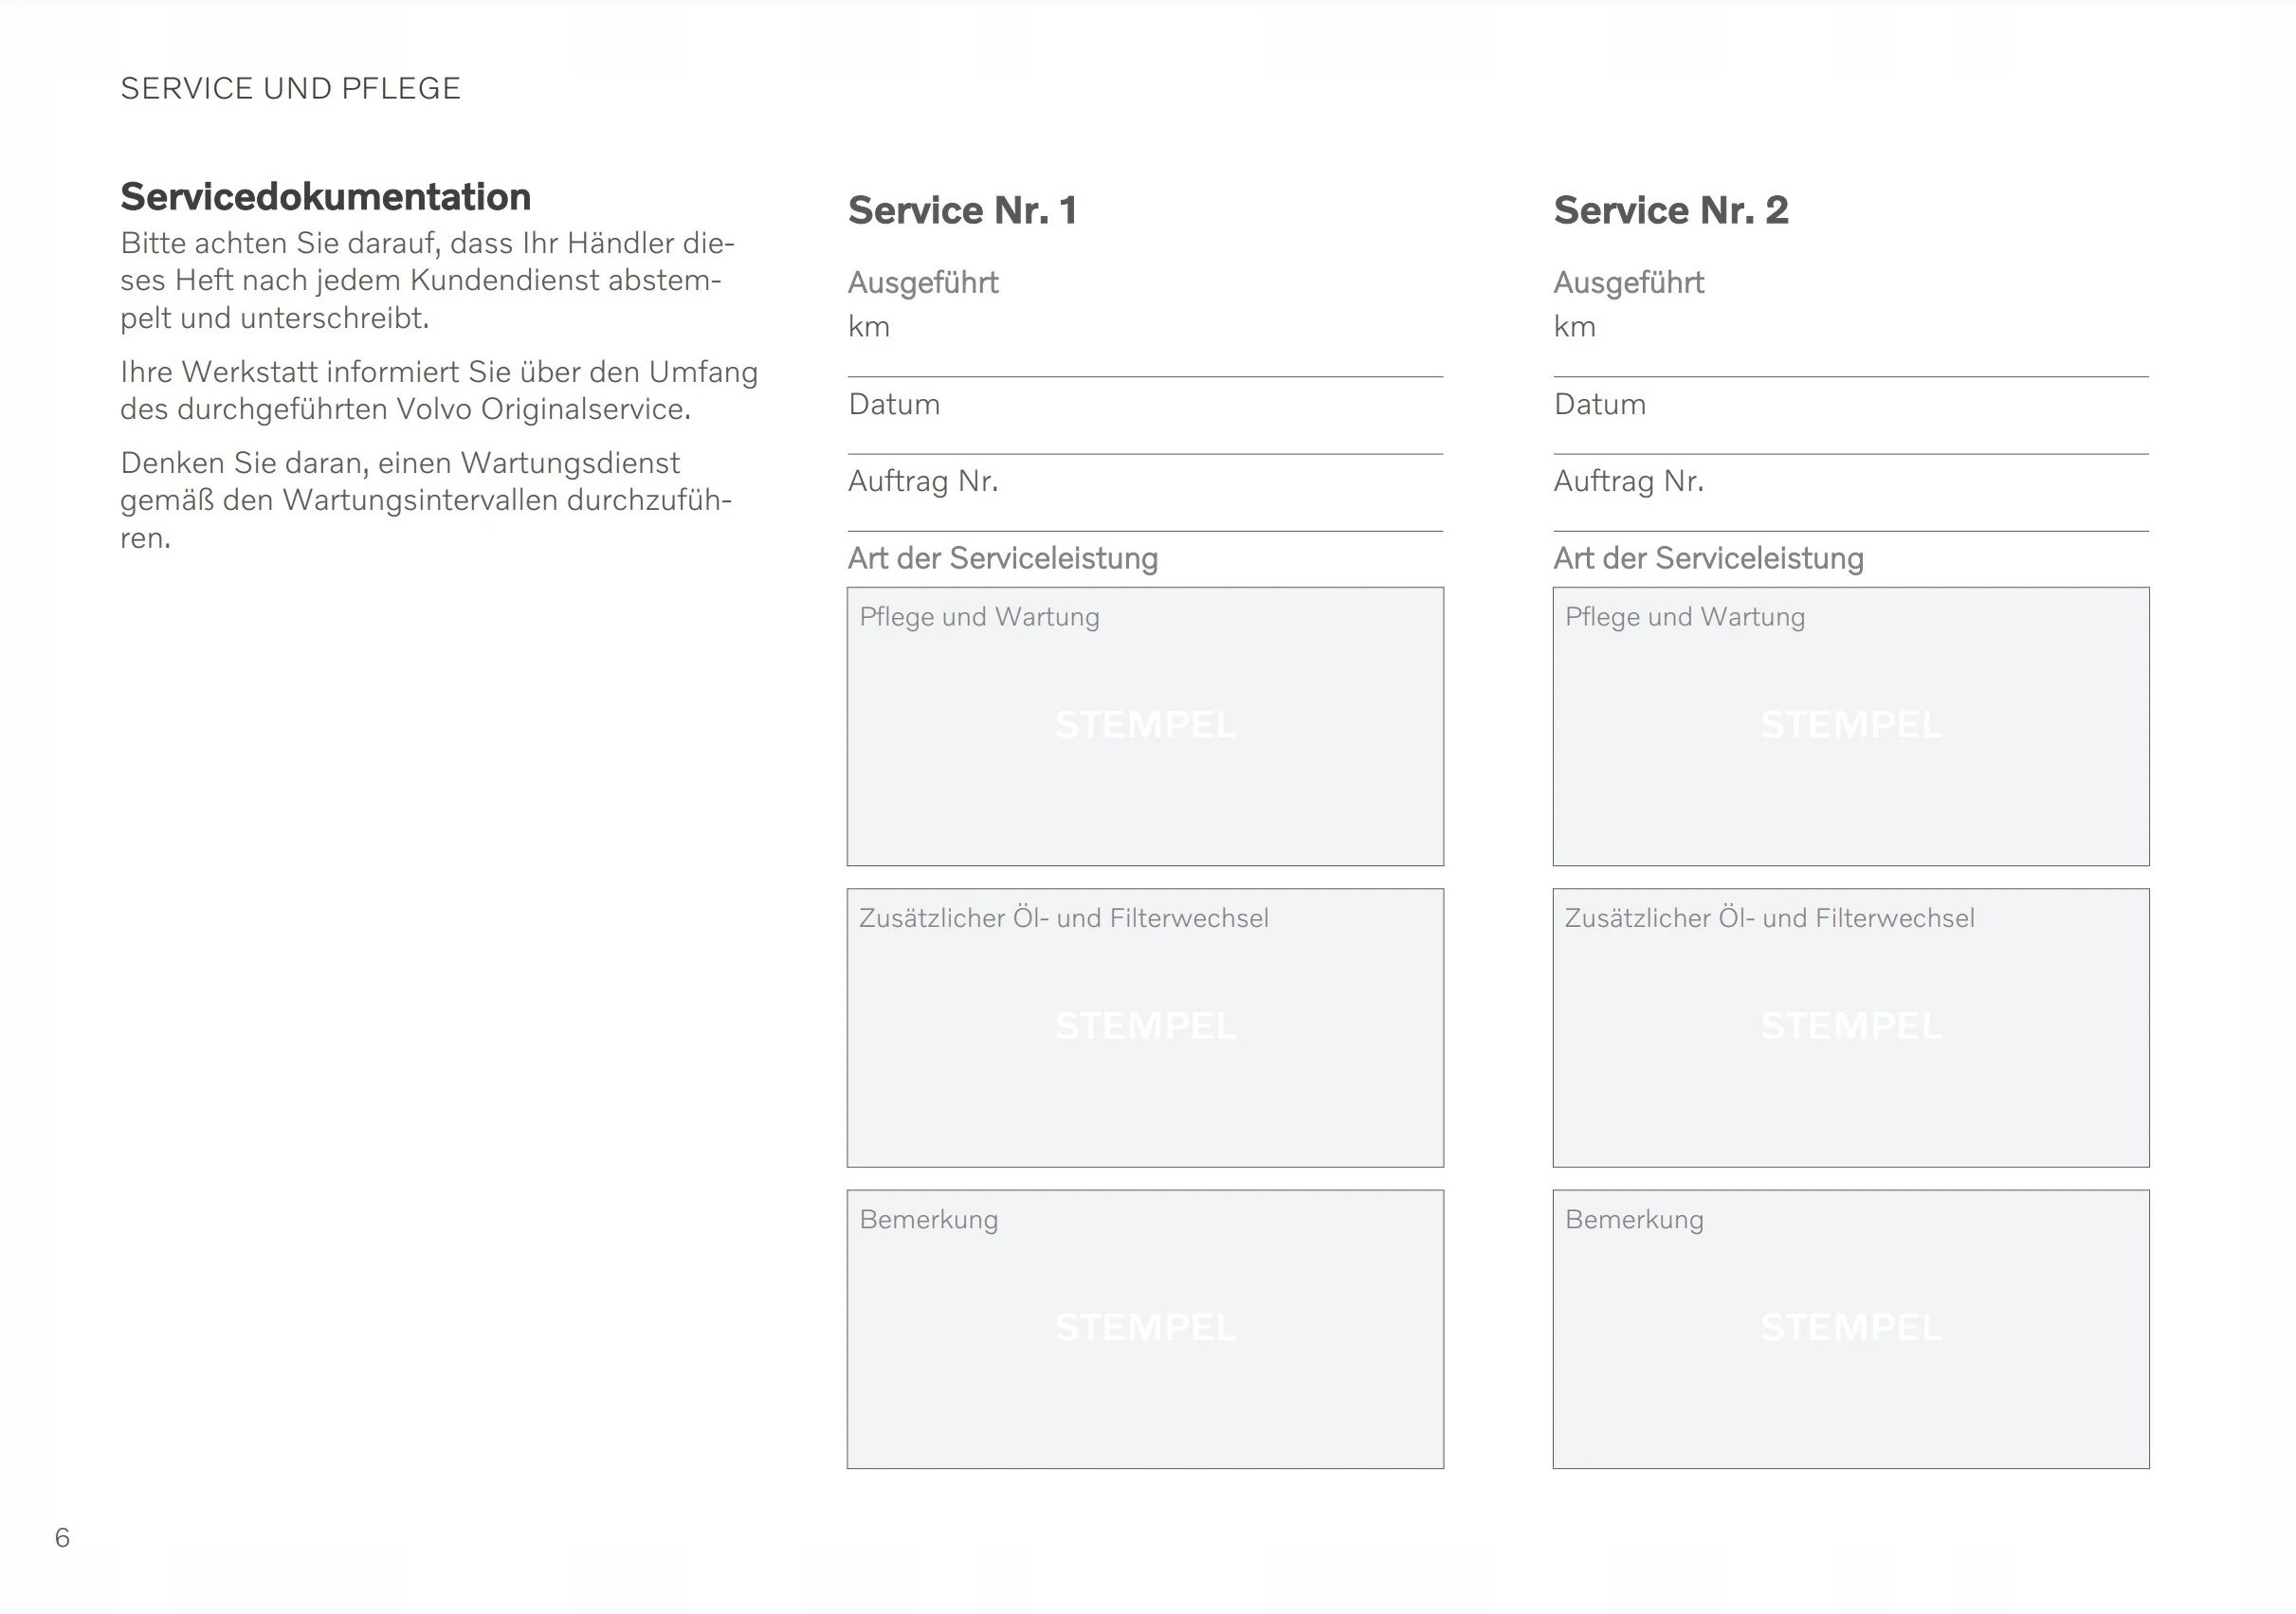Click the Servicedokumentation heading
The width and height of the screenshot is (2296, 1614).
[x=325, y=197]
